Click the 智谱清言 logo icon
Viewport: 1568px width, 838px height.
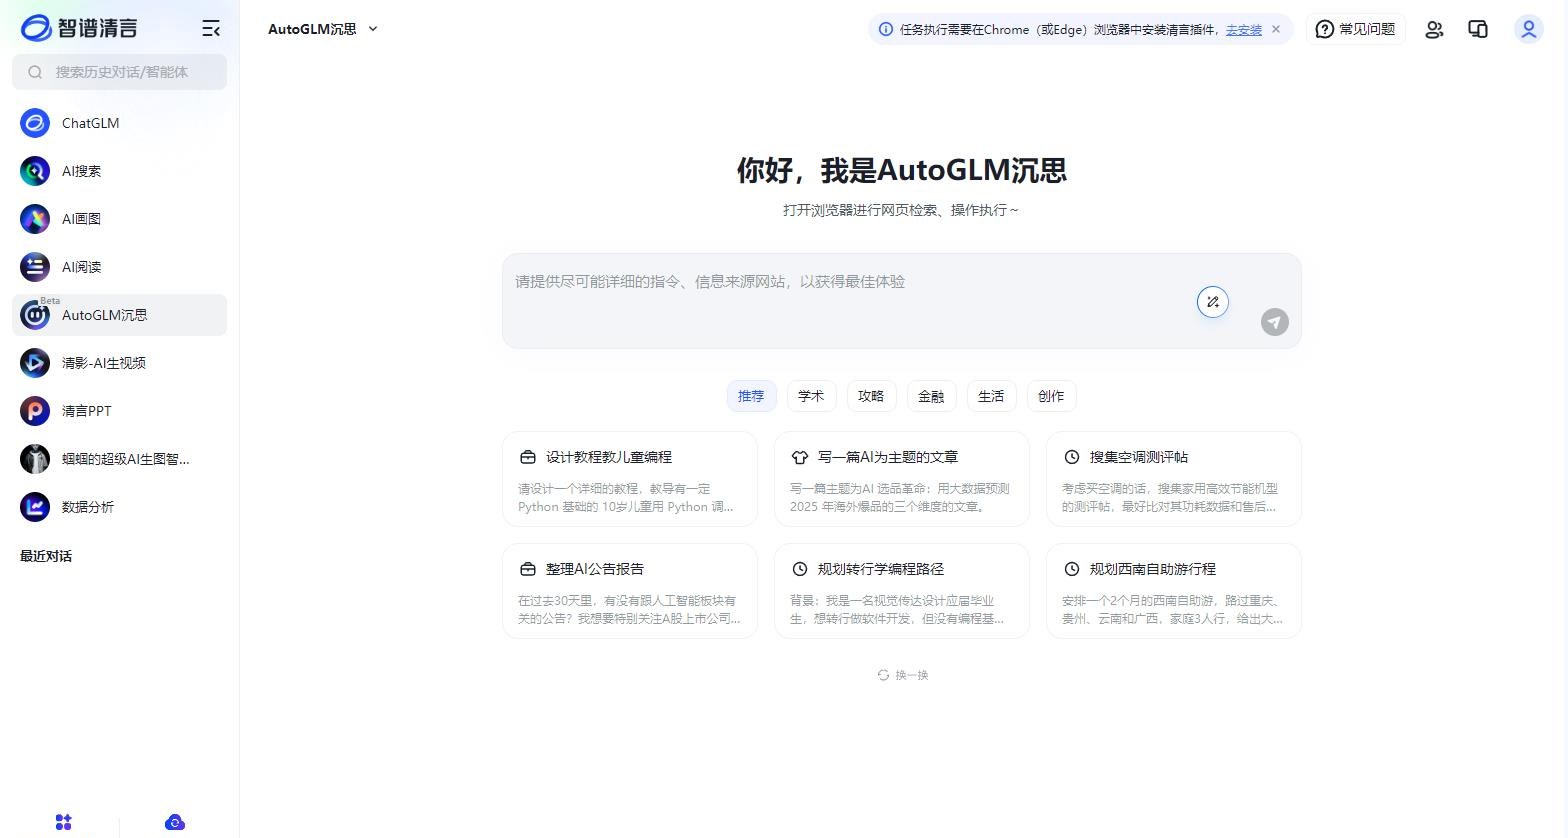pyautogui.click(x=36, y=28)
